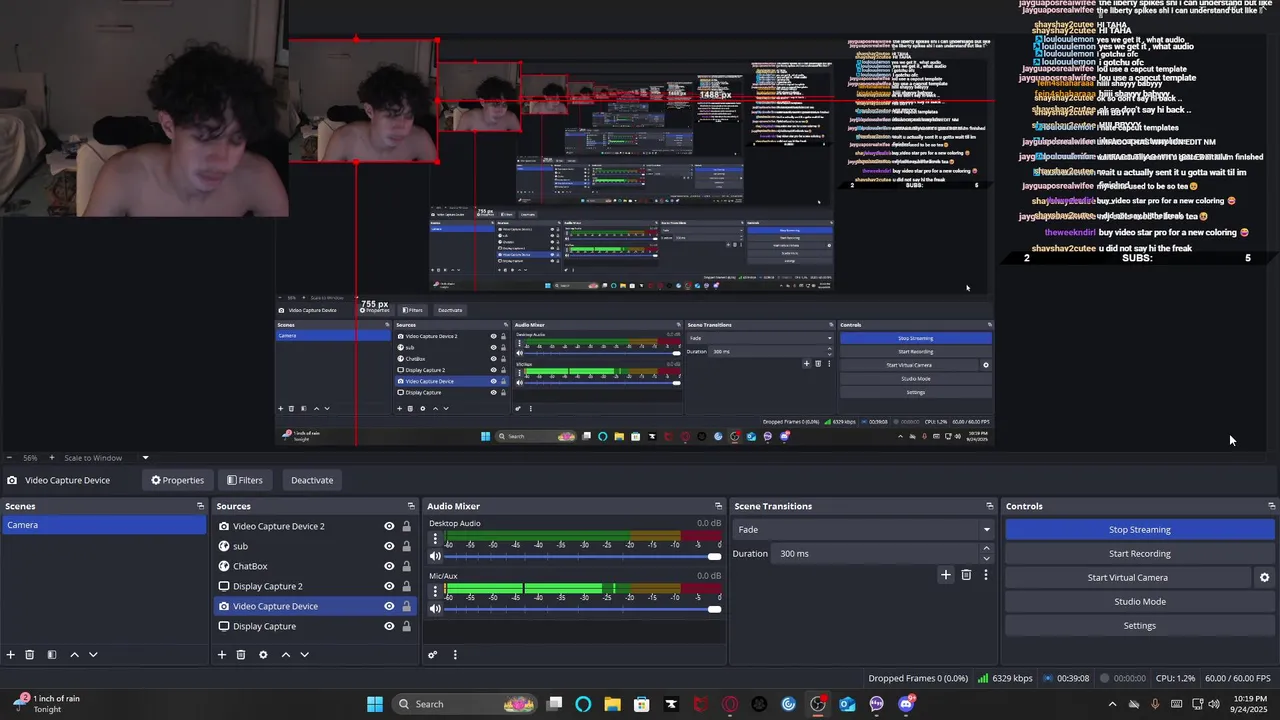
Task: Open Microsoft Store from taskbar
Action: [x=642, y=704]
